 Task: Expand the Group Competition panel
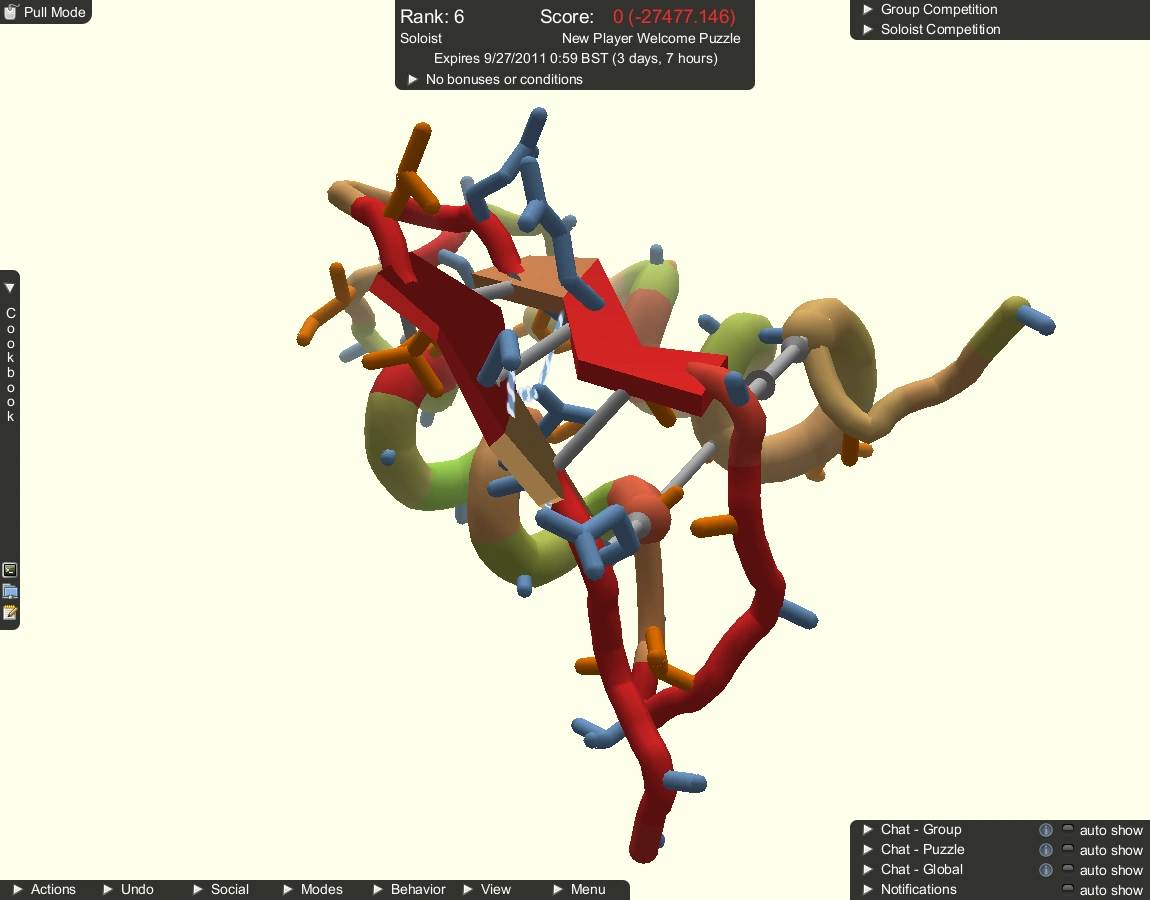pyautogui.click(x=867, y=9)
